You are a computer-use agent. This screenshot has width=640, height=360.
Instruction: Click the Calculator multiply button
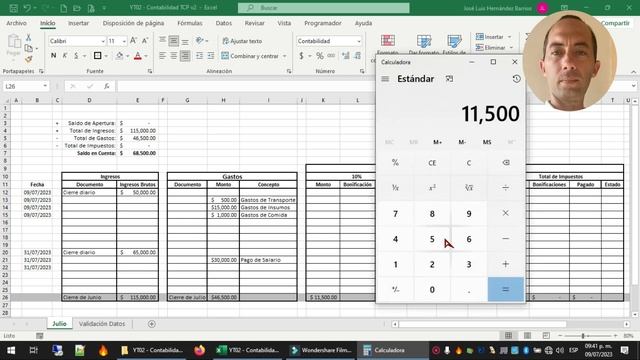click(x=506, y=213)
